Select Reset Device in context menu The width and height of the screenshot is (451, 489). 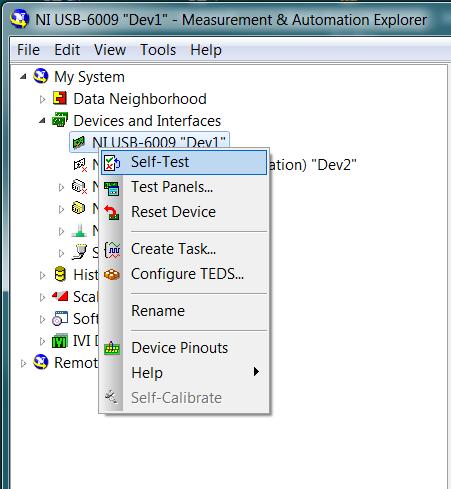[184, 212]
